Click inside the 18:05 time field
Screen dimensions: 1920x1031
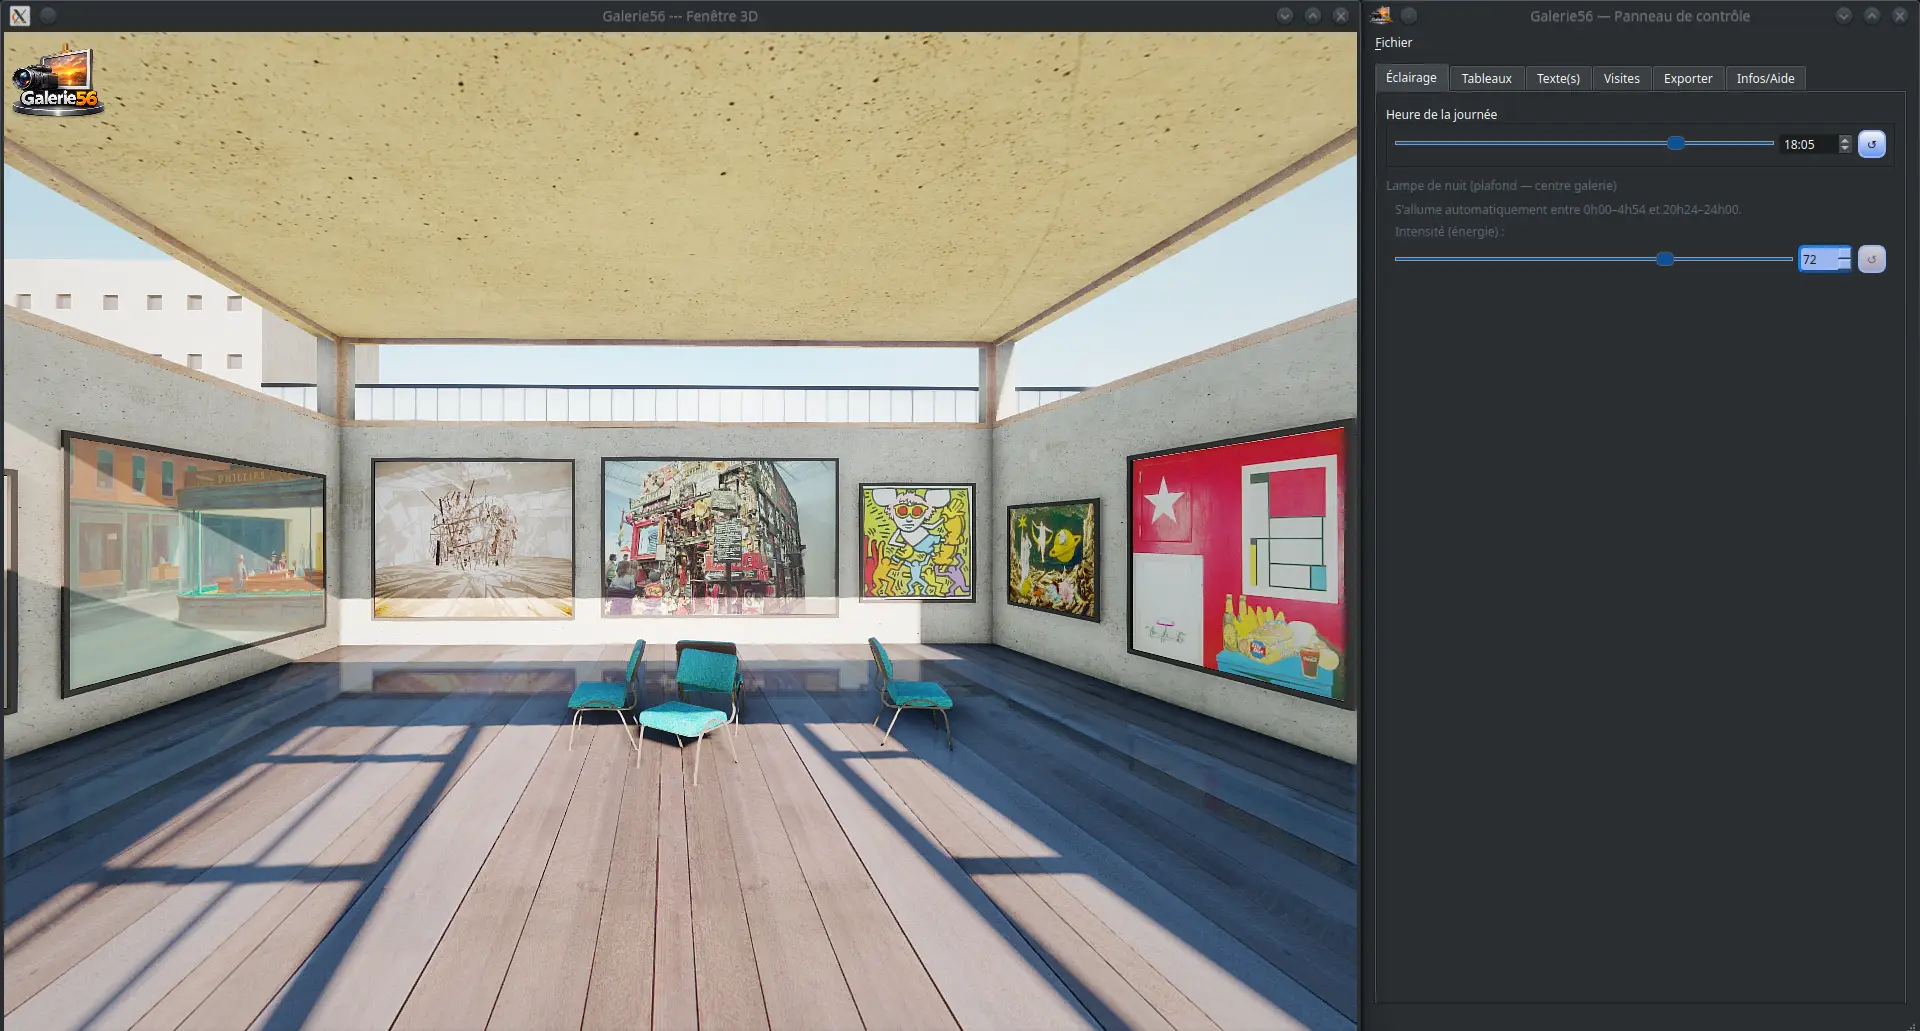tap(1808, 144)
